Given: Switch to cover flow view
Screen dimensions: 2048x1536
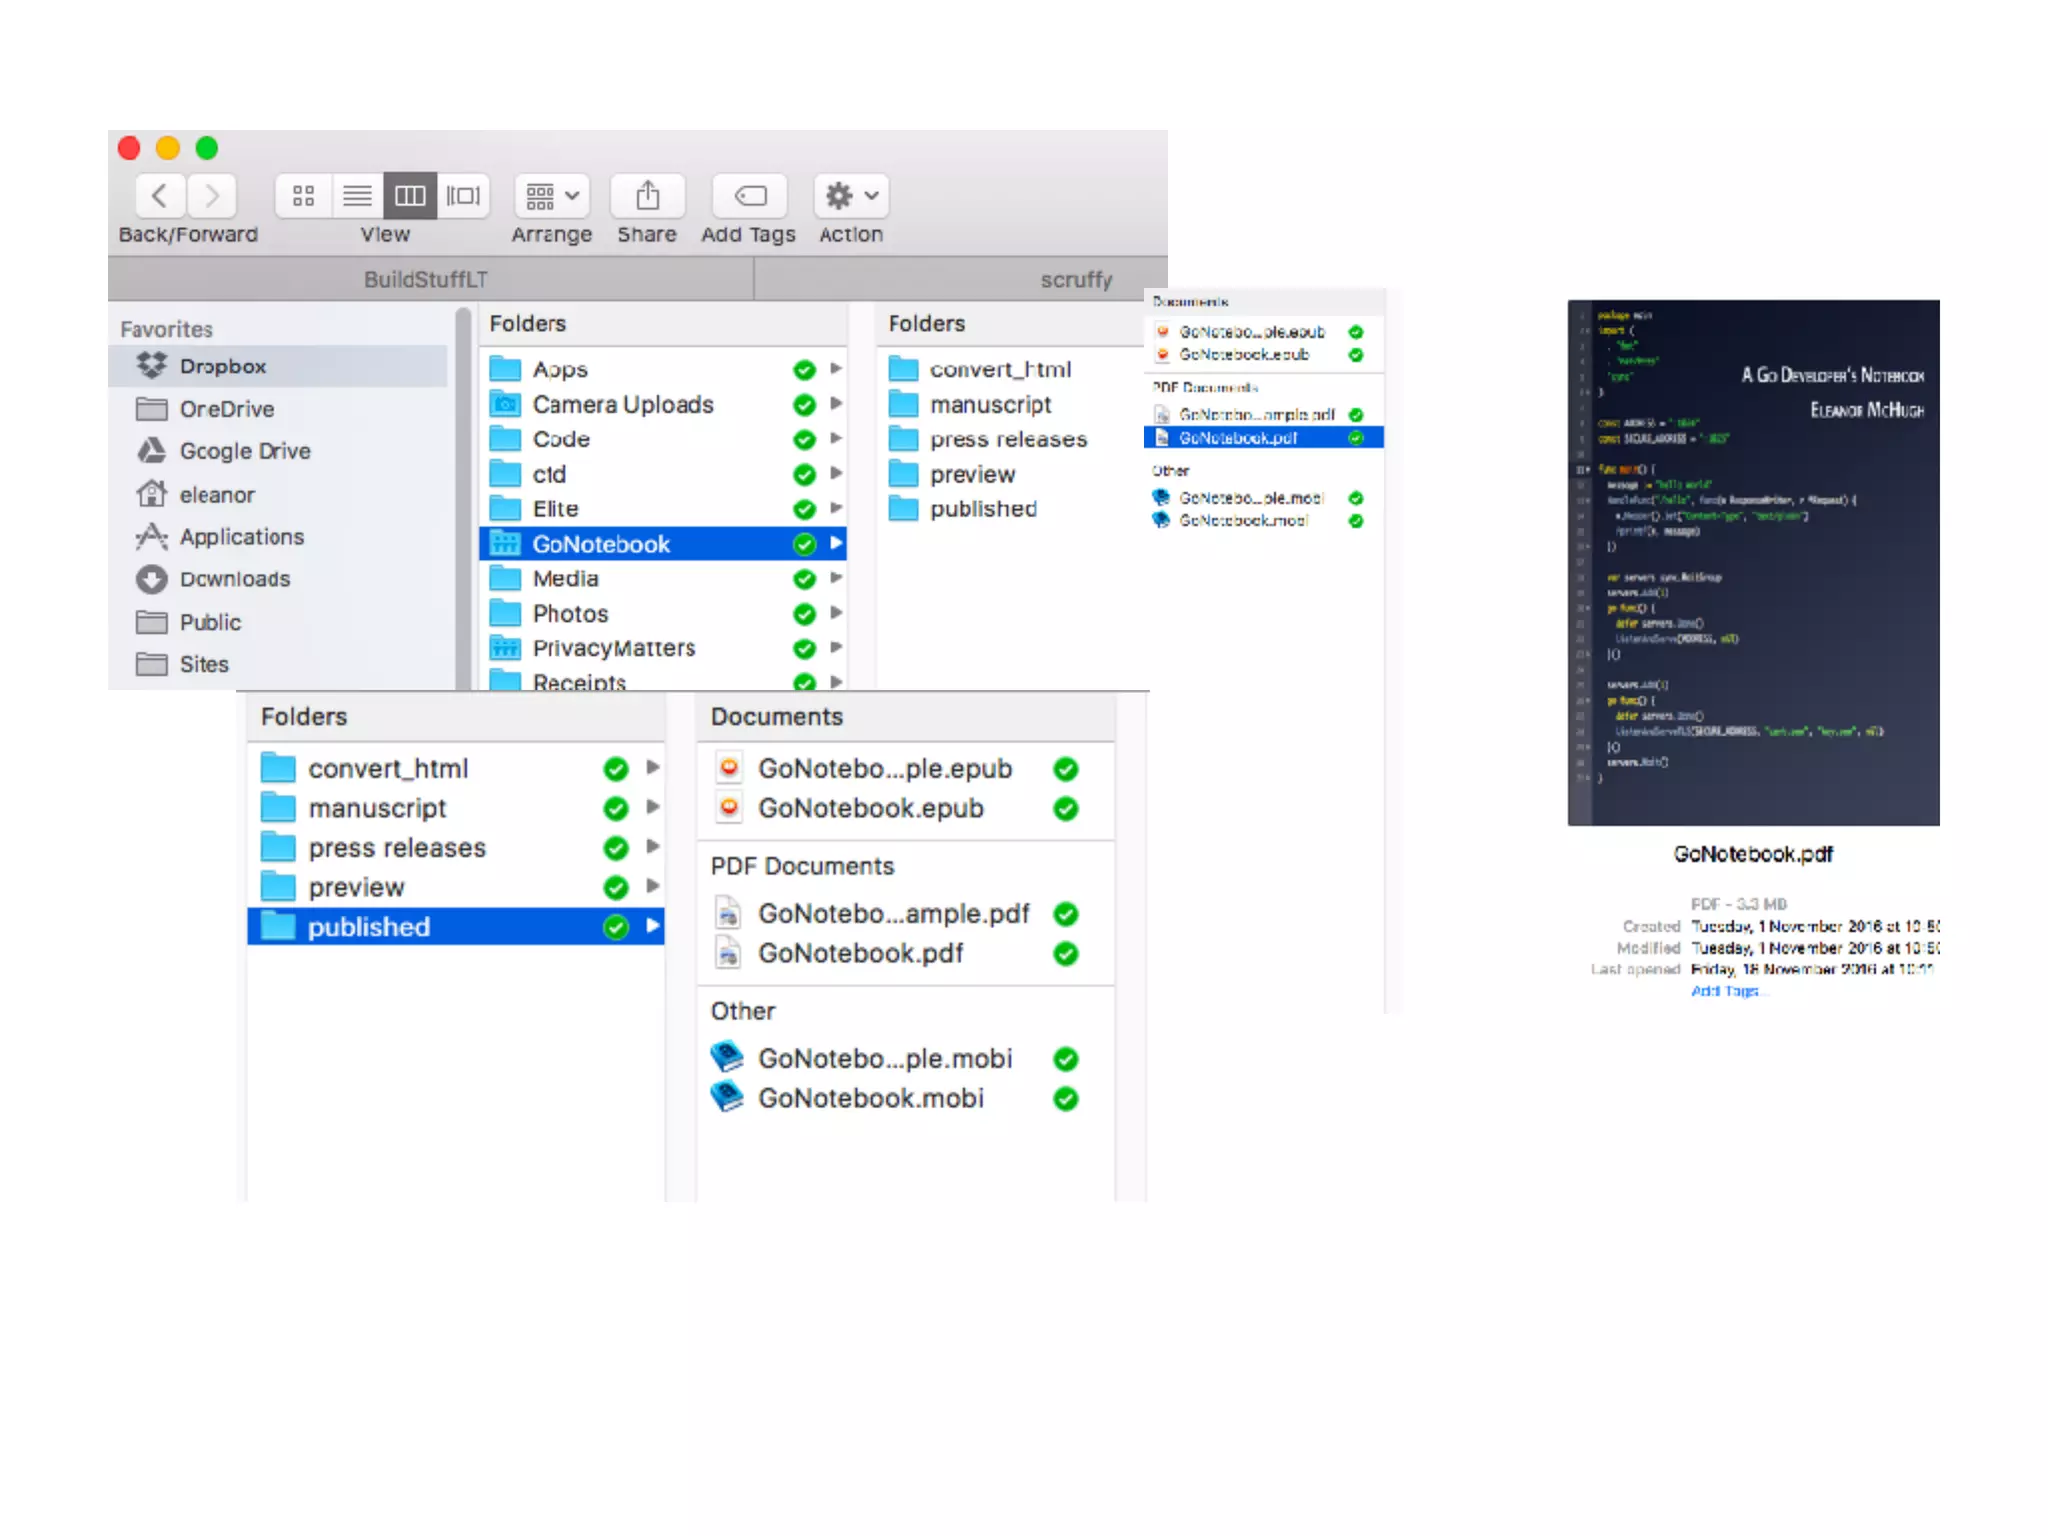Looking at the screenshot, I should point(463,195).
